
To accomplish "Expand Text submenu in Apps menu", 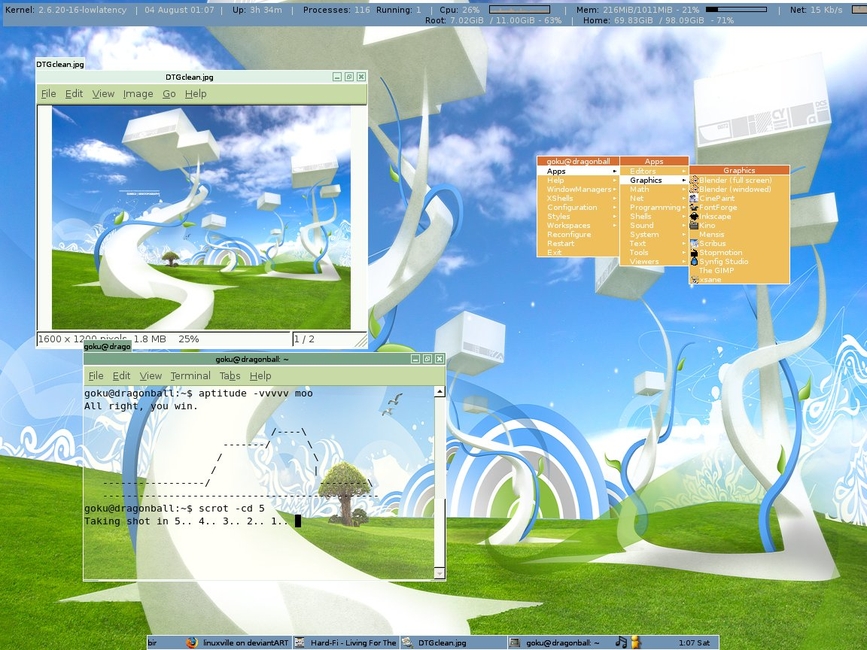I will tap(654, 243).
